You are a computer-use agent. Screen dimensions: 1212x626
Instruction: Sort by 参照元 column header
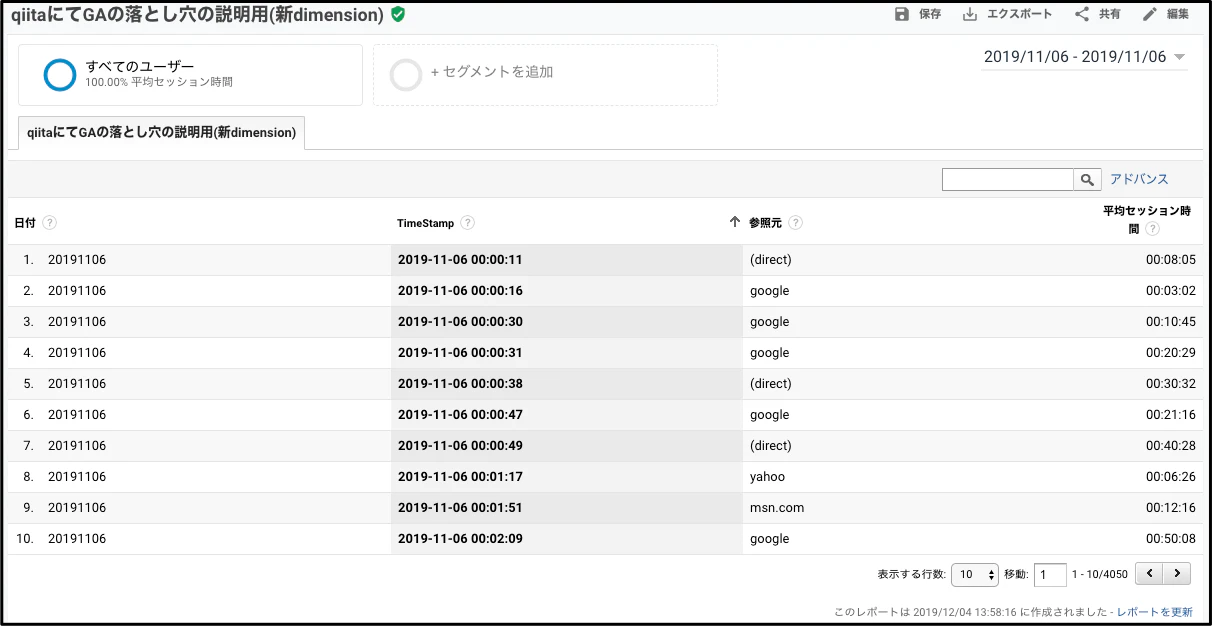coord(765,223)
